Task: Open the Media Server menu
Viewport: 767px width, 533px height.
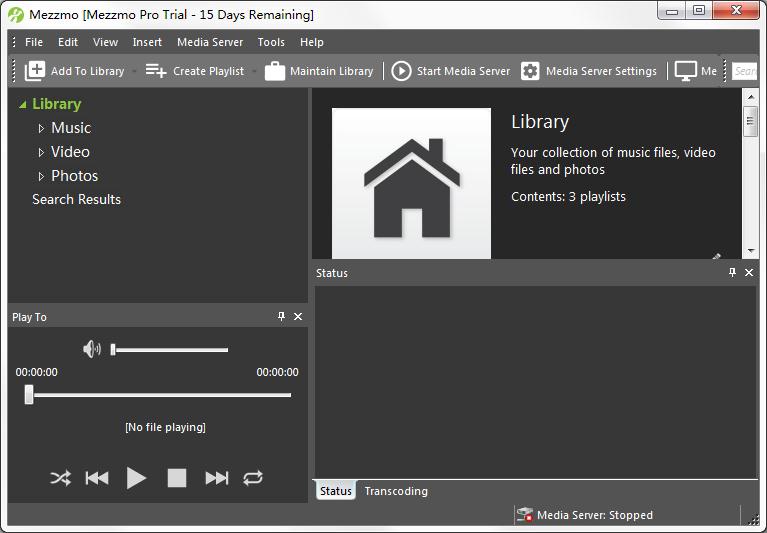Action: pyautogui.click(x=209, y=42)
